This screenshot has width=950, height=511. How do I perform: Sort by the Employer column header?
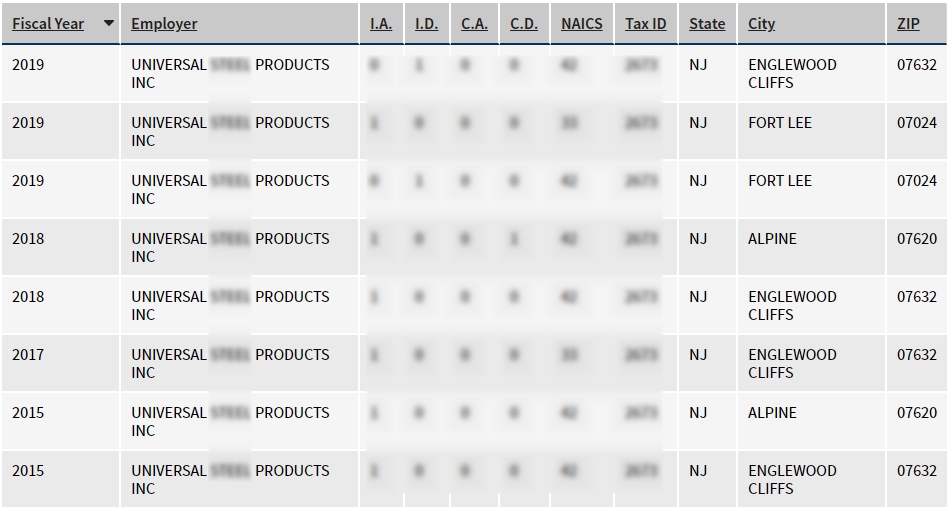[x=164, y=23]
